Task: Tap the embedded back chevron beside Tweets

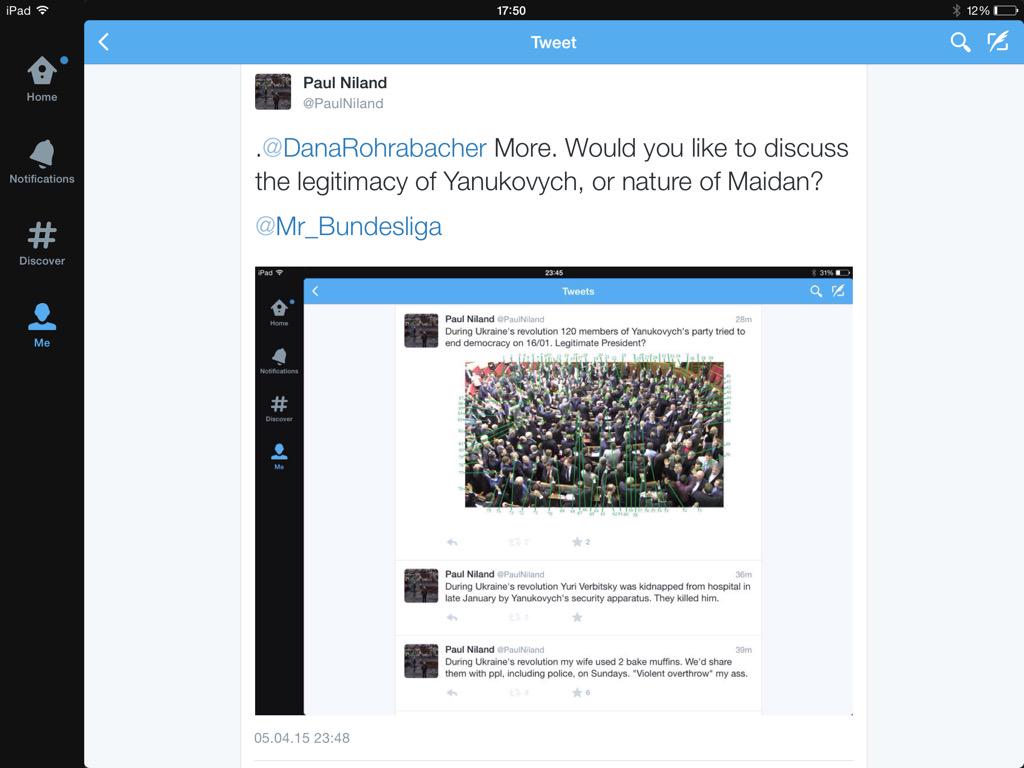Action: (315, 291)
